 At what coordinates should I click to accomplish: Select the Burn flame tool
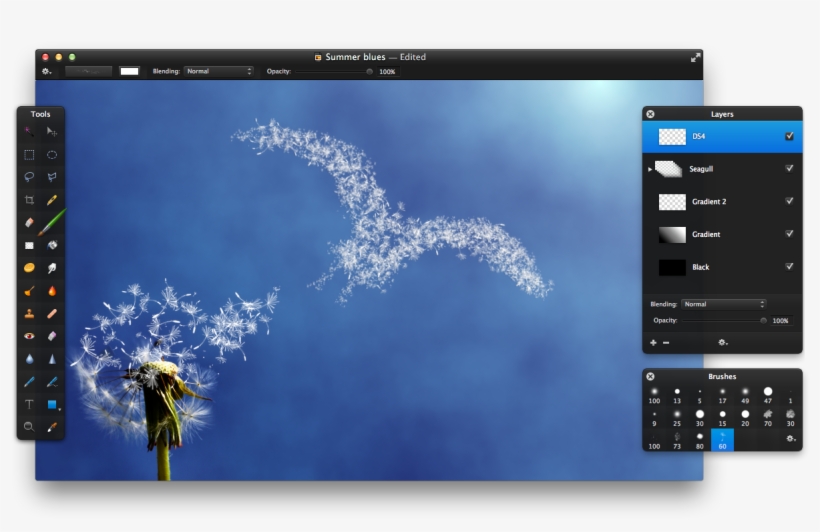pyautogui.click(x=52, y=291)
